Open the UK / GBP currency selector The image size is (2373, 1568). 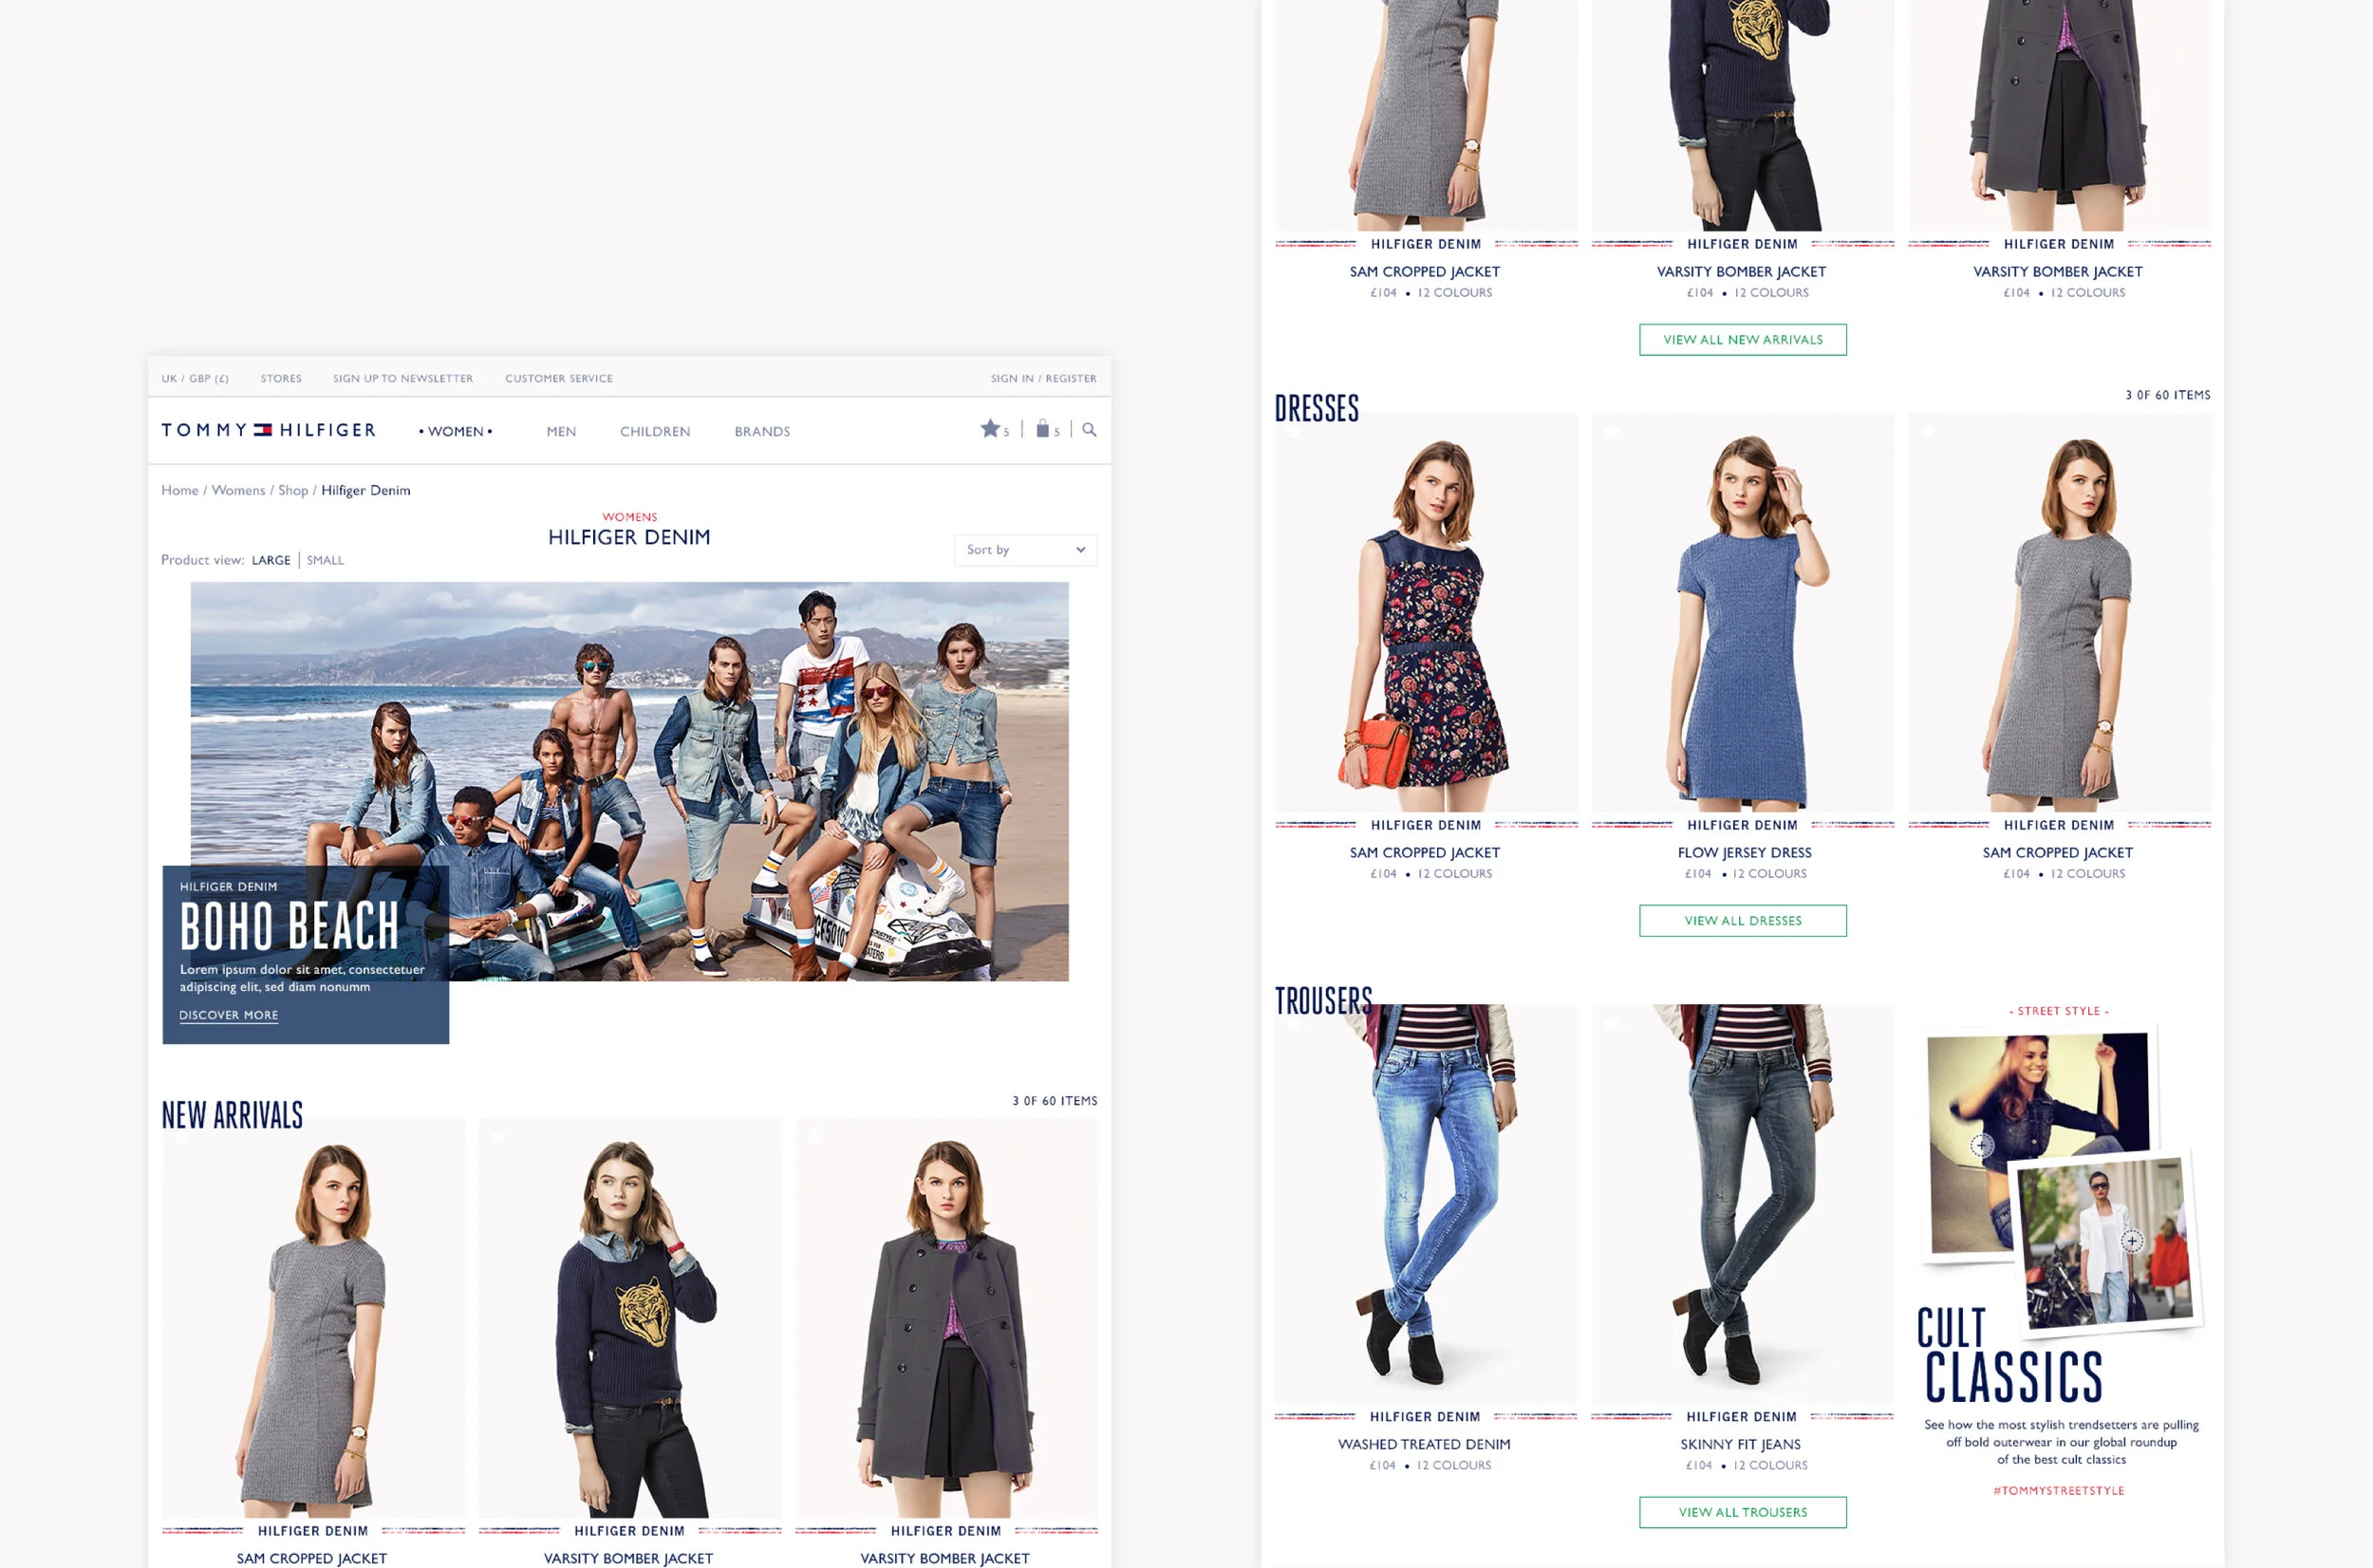point(195,379)
